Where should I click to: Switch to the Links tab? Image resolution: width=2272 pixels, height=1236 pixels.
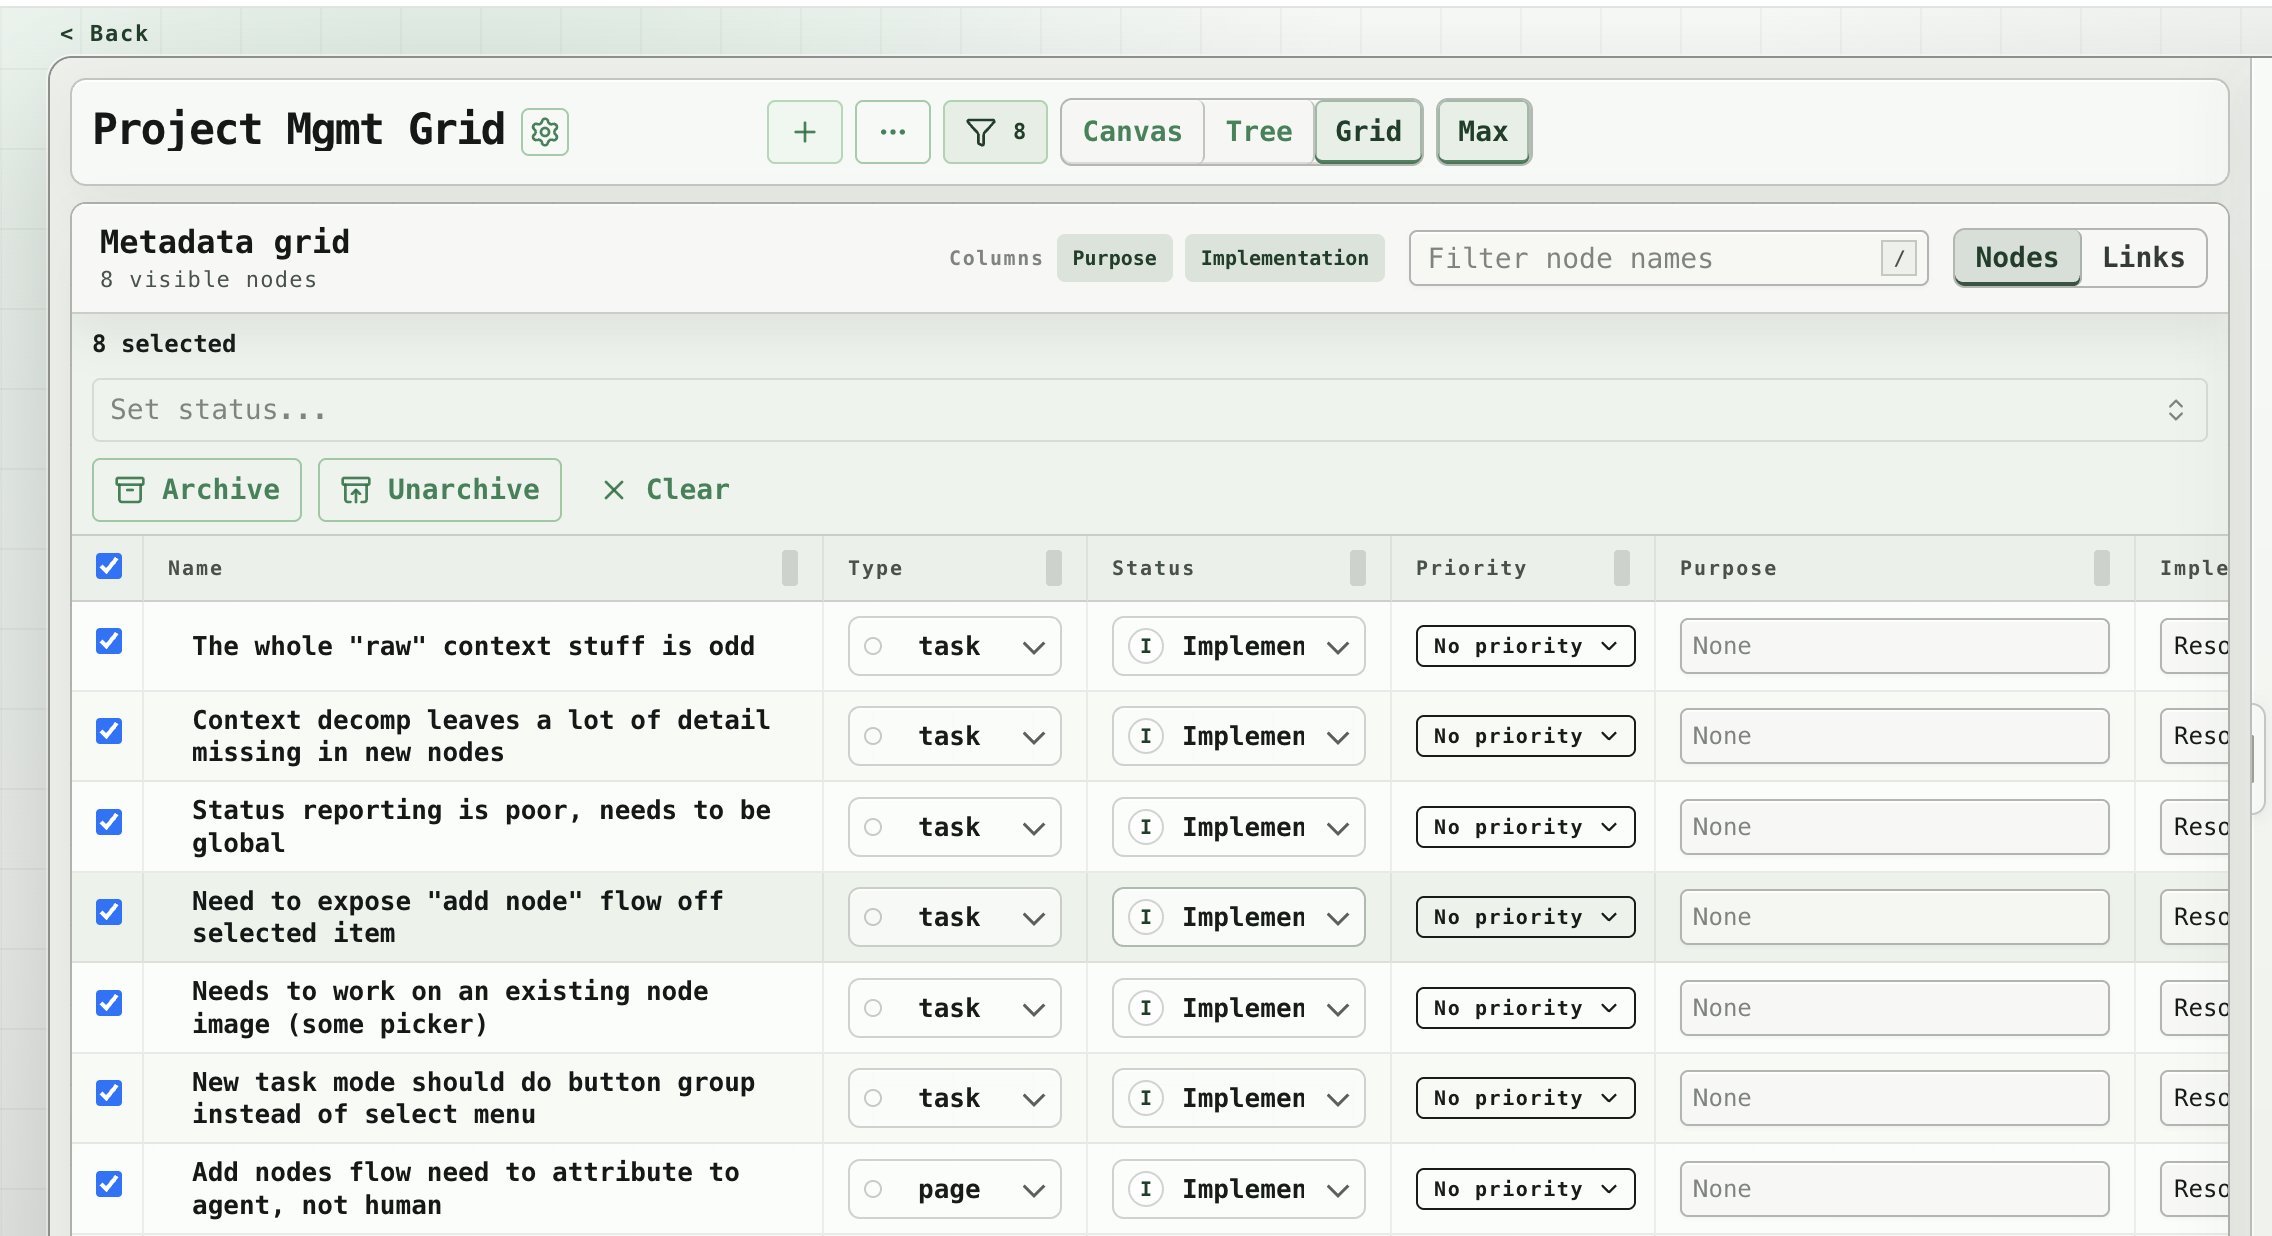coord(2143,258)
